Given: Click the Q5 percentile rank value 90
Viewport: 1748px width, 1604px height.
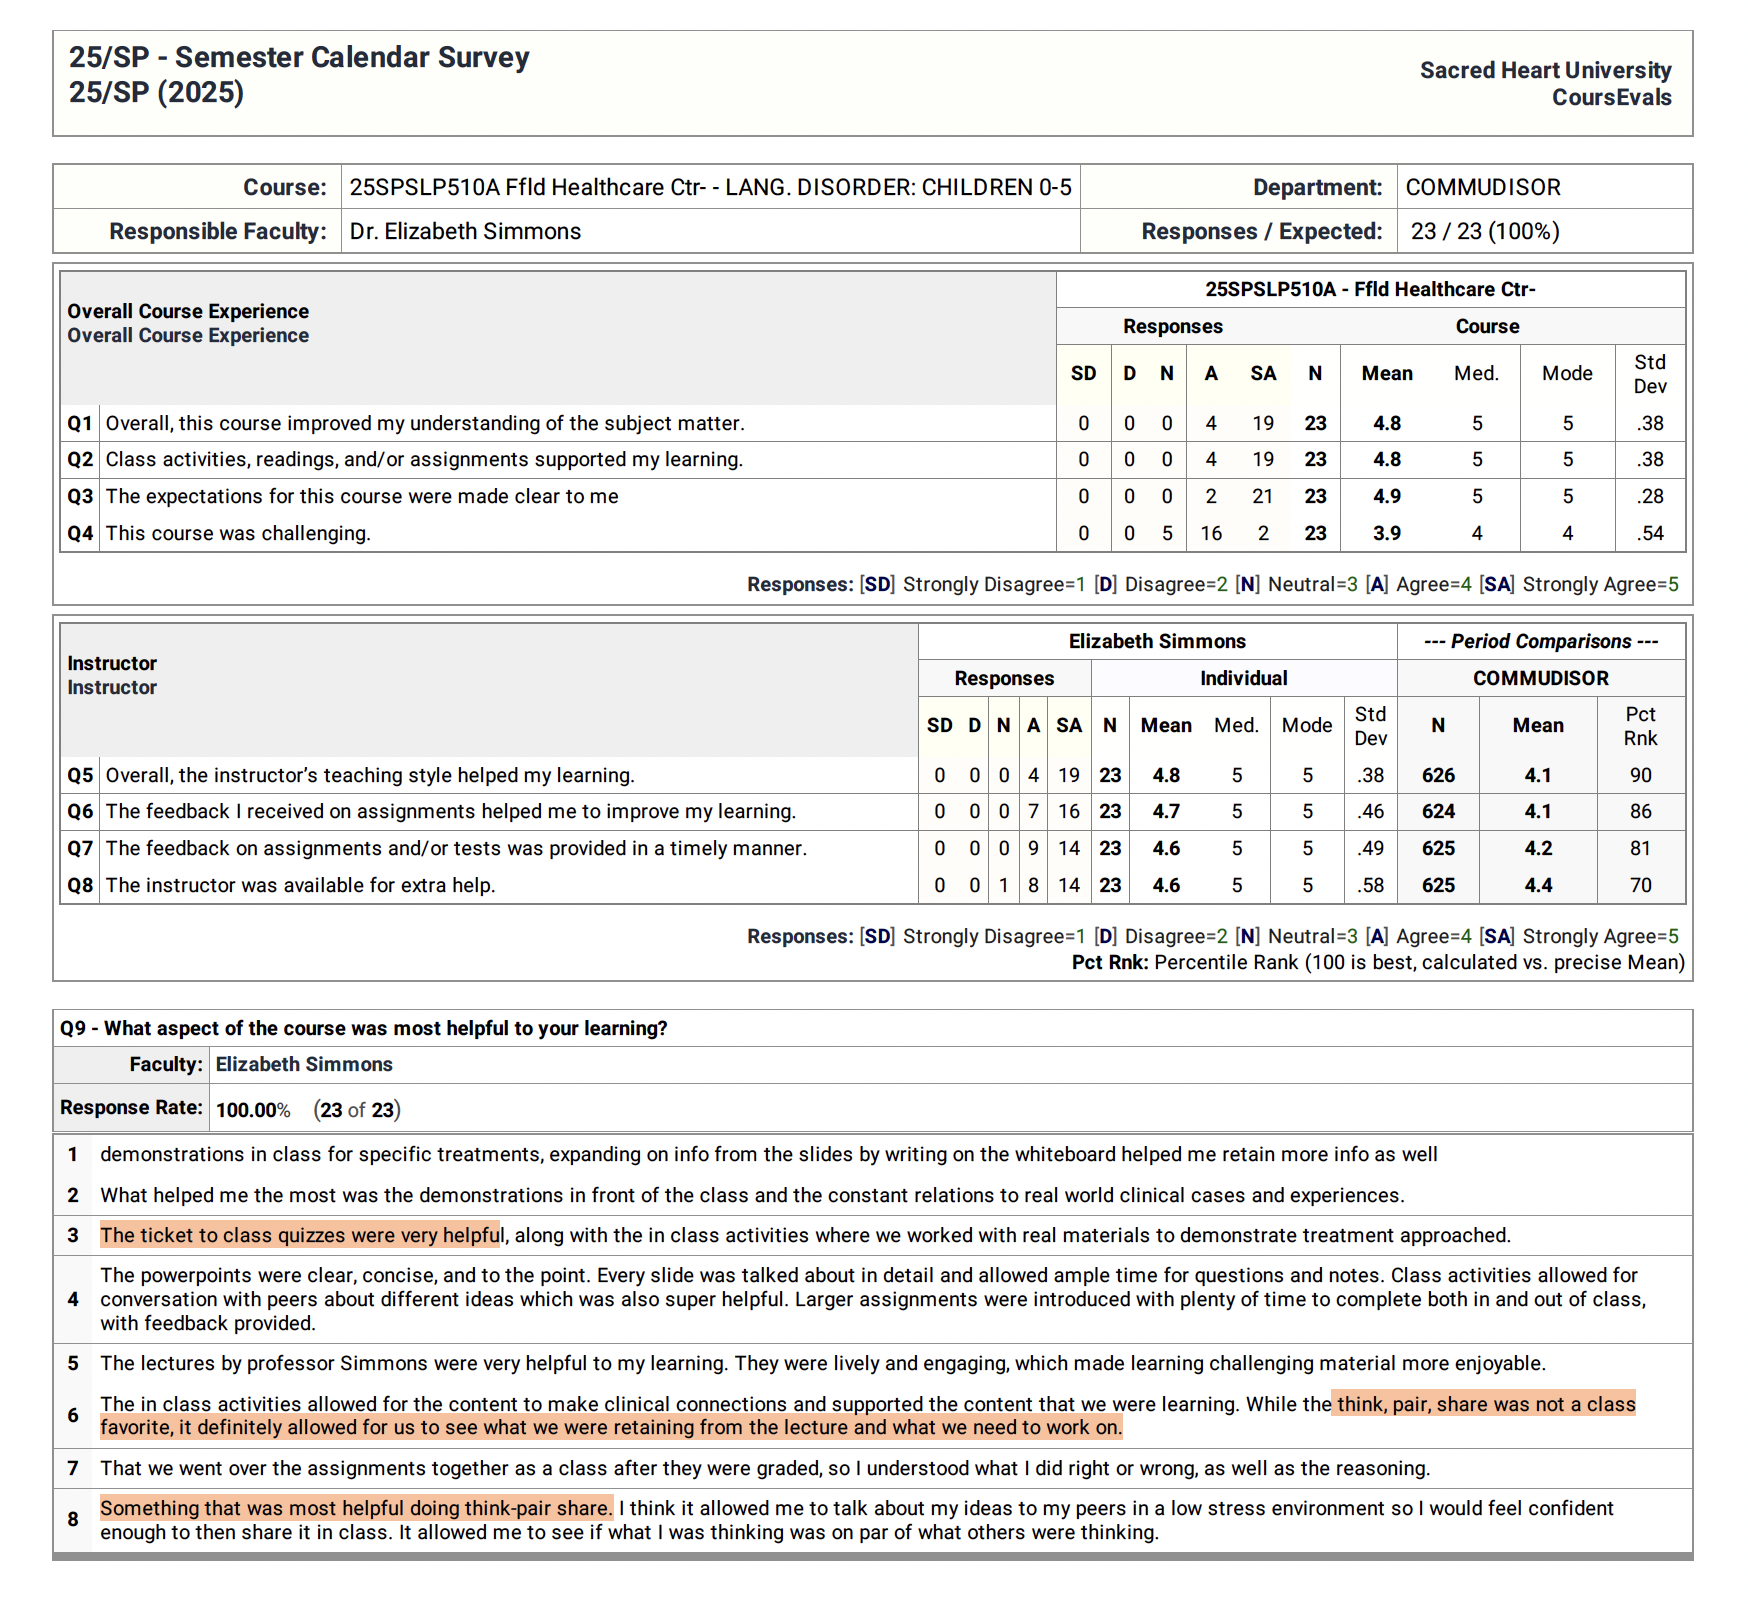Looking at the screenshot, I should [x=1640, y=776].
